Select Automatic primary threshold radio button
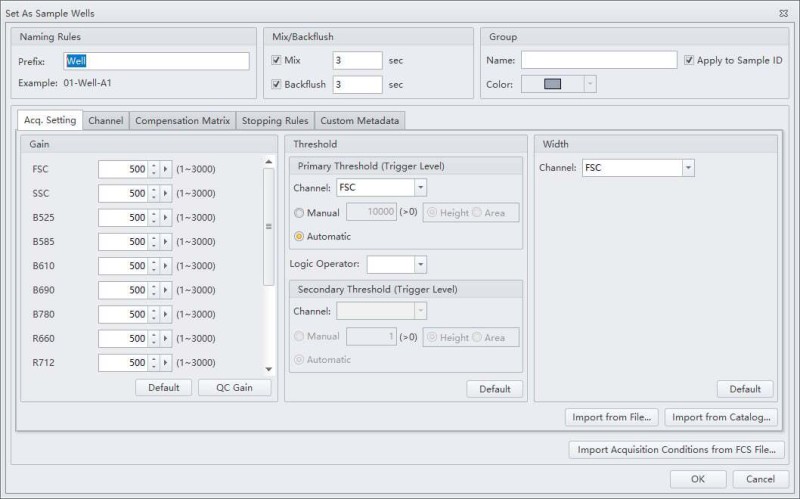 pyautogui.click(x=299, y=236)
